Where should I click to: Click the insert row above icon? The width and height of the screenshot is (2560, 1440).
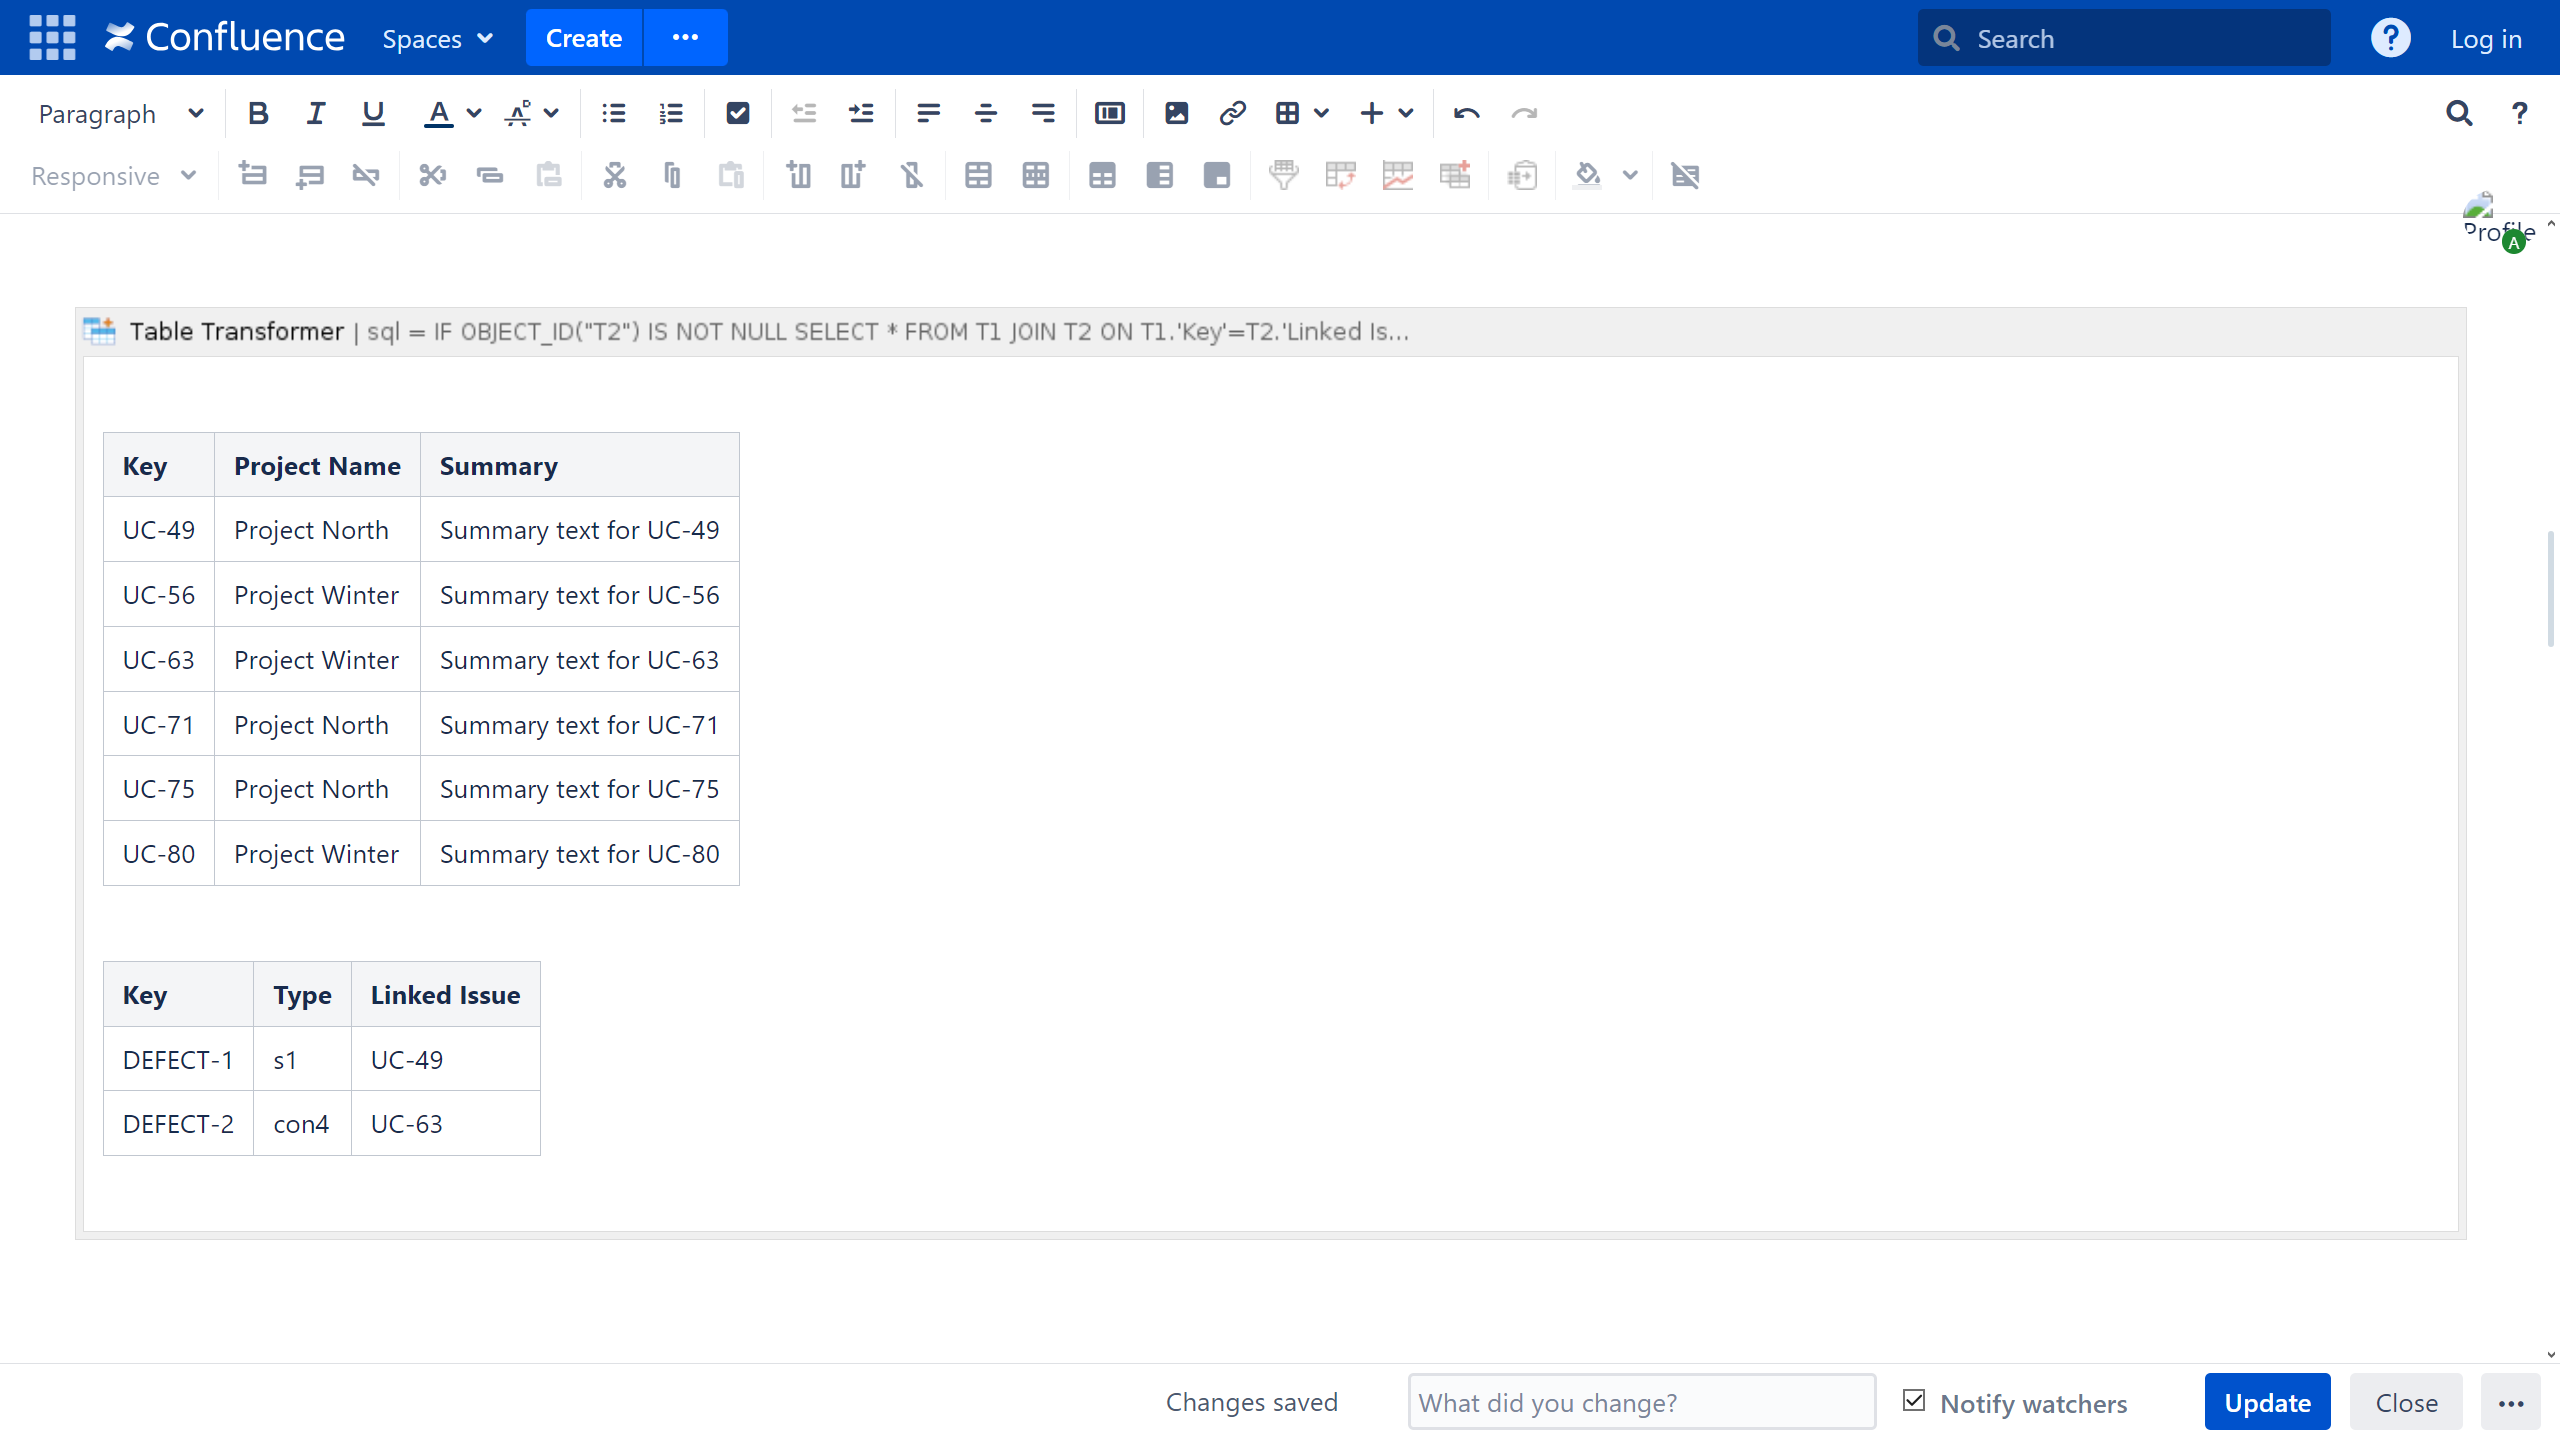pos(252,176)
